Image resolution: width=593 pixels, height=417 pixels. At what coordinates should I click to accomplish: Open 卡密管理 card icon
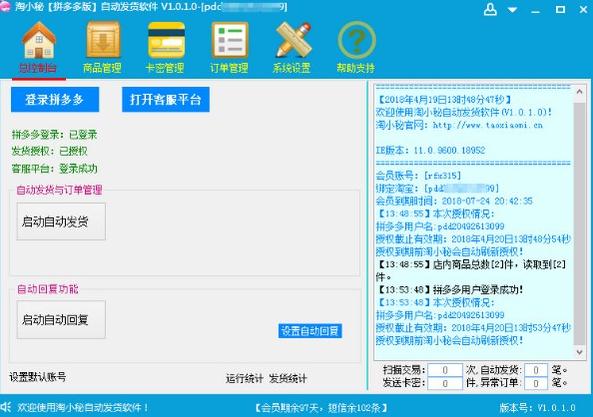pyautogui.click(x=166, y=40)
